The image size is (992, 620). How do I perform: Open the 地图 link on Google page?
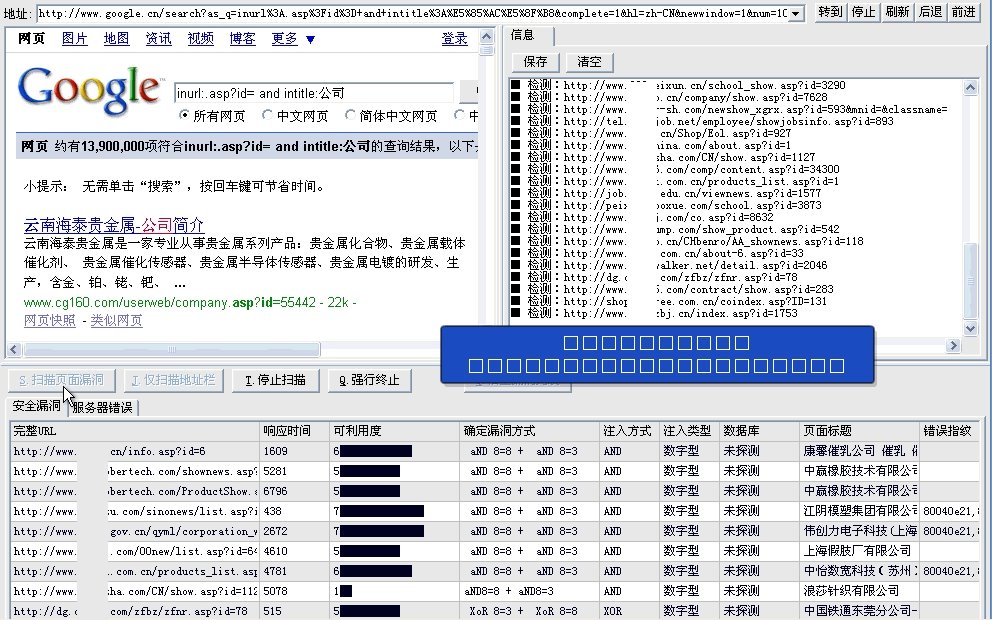[116, 39]
